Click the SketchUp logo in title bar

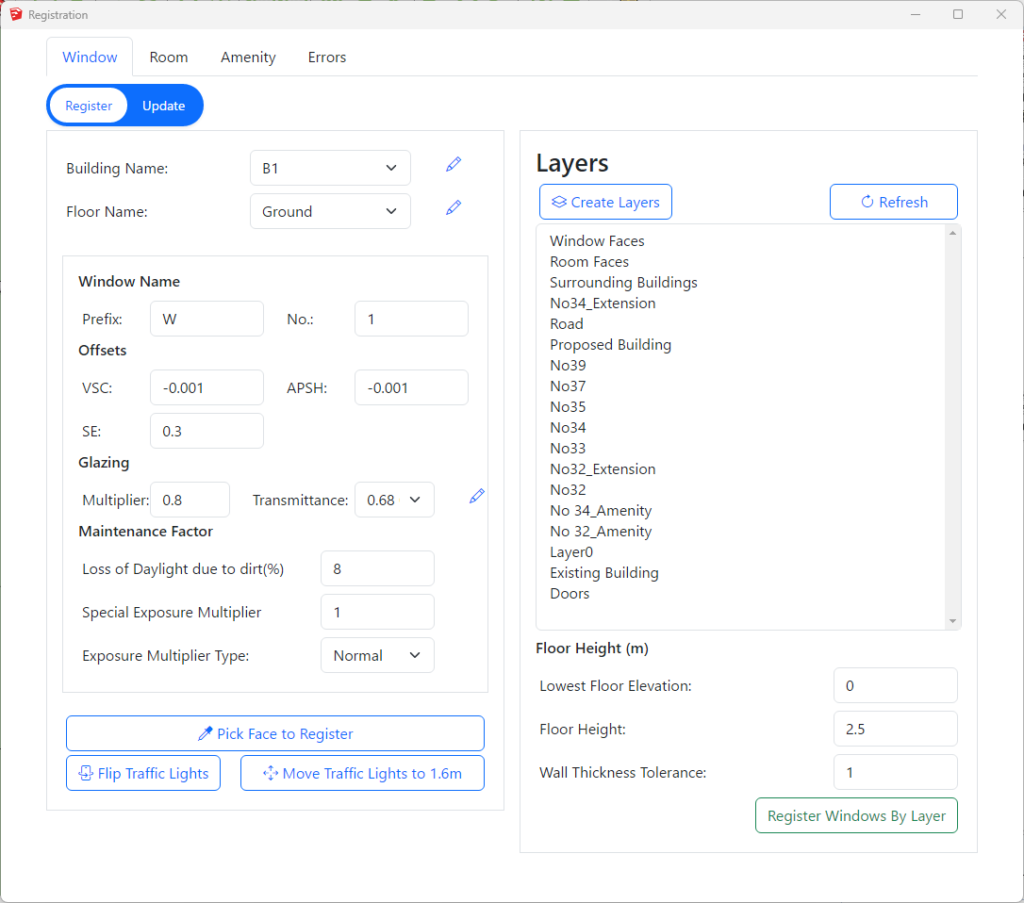point(14,14)
